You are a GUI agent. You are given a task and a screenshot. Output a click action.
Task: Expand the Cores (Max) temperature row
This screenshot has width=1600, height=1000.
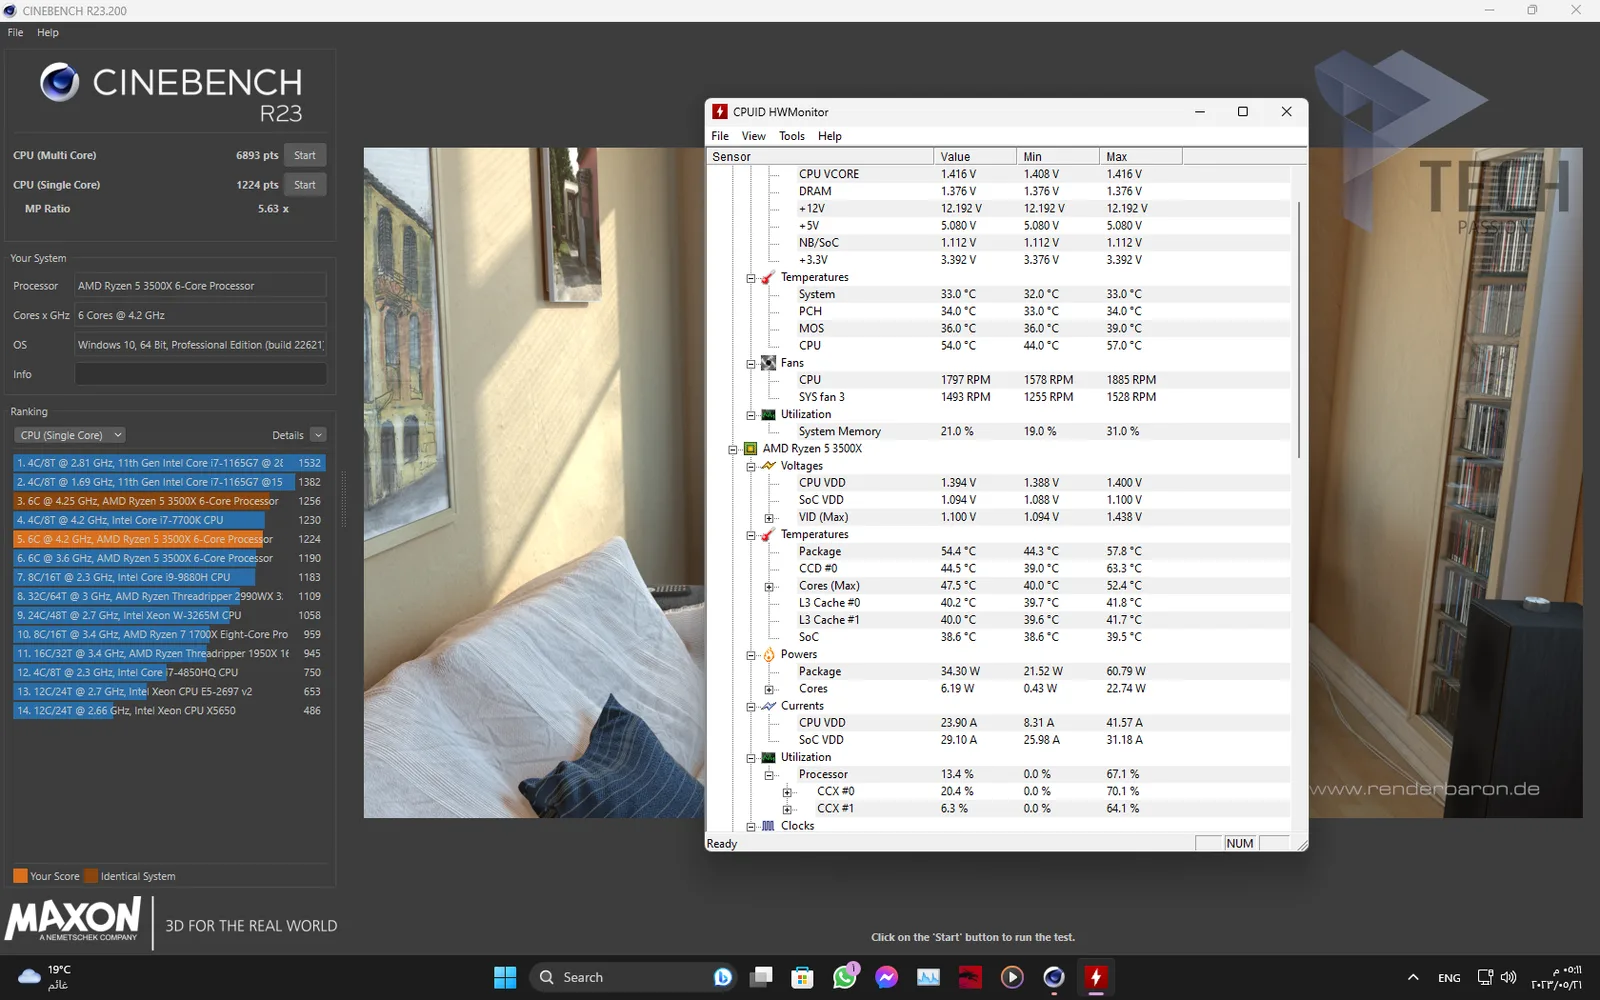pos(769,587)
